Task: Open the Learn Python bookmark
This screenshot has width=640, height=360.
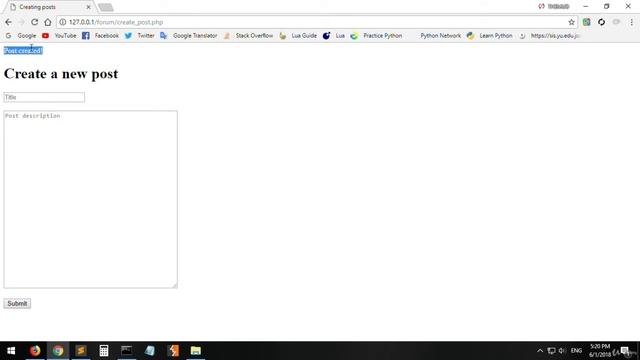Action: tap(490, 36)
